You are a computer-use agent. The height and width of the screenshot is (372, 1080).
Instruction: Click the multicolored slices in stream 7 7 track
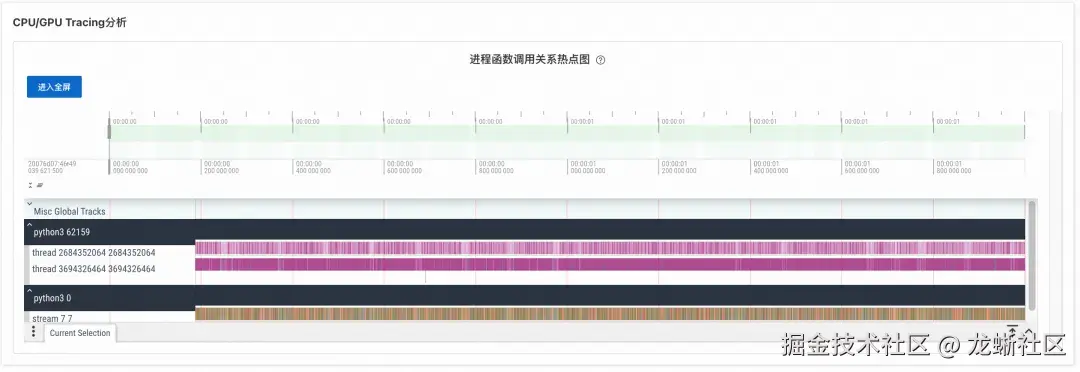pyautogui.click(x=610, y=314)
